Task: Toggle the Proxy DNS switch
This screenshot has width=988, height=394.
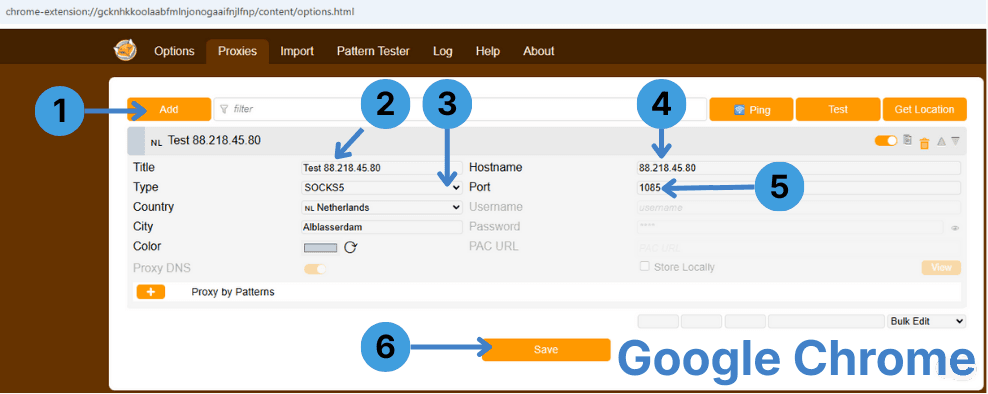Action: [x=316, y=269]
